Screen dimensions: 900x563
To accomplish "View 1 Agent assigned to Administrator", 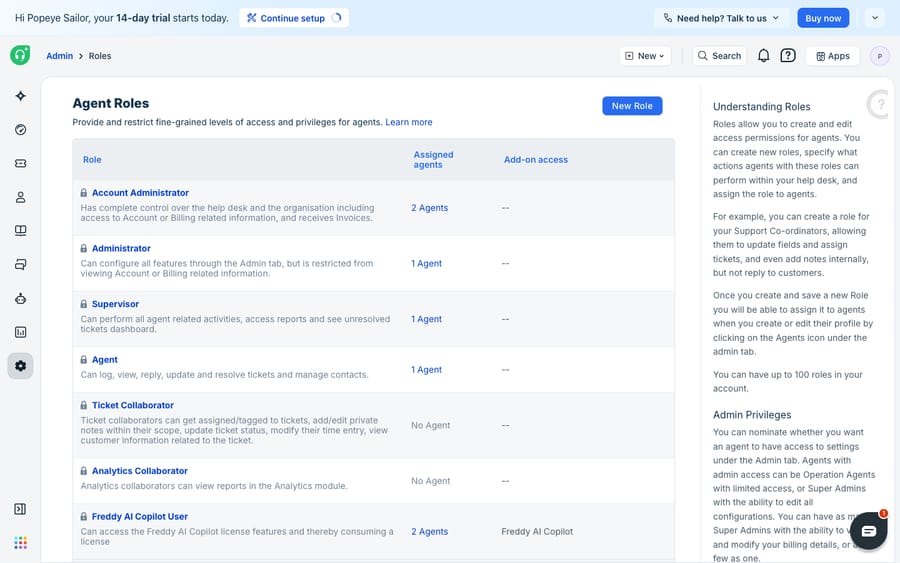I will [x=426, y=263].
